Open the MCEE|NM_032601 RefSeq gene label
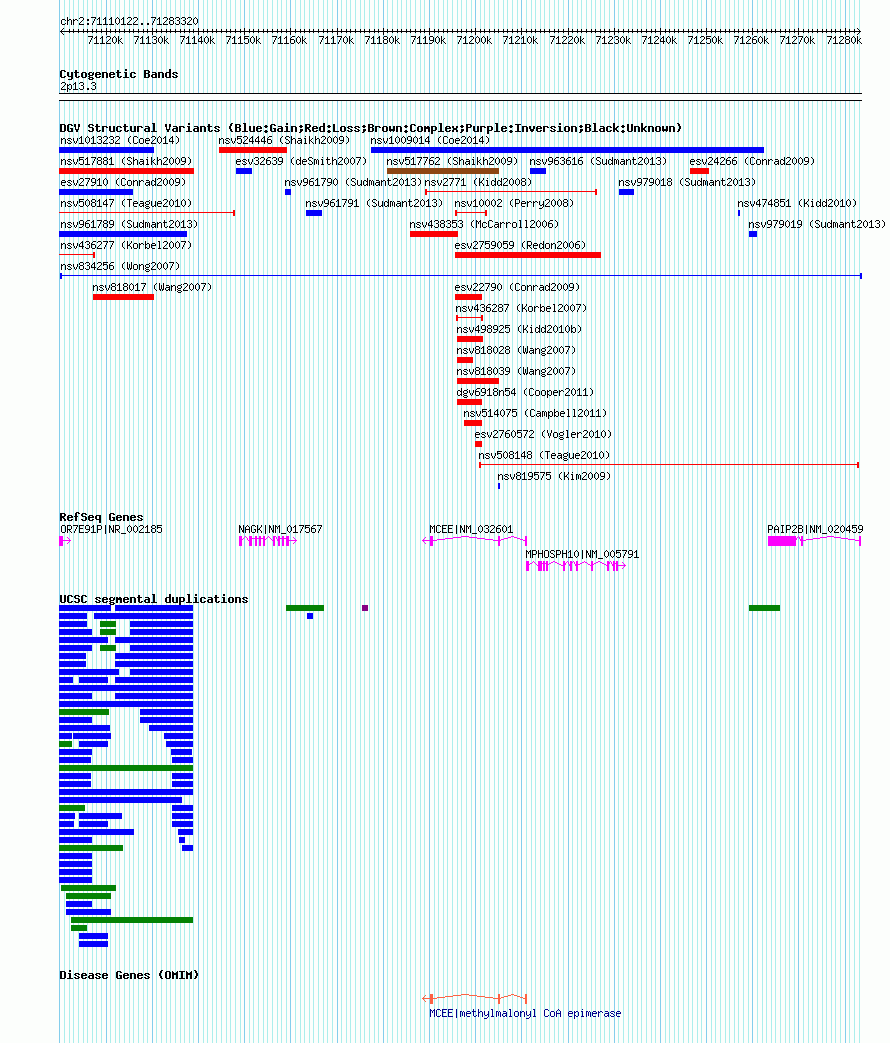 [471, 529]
